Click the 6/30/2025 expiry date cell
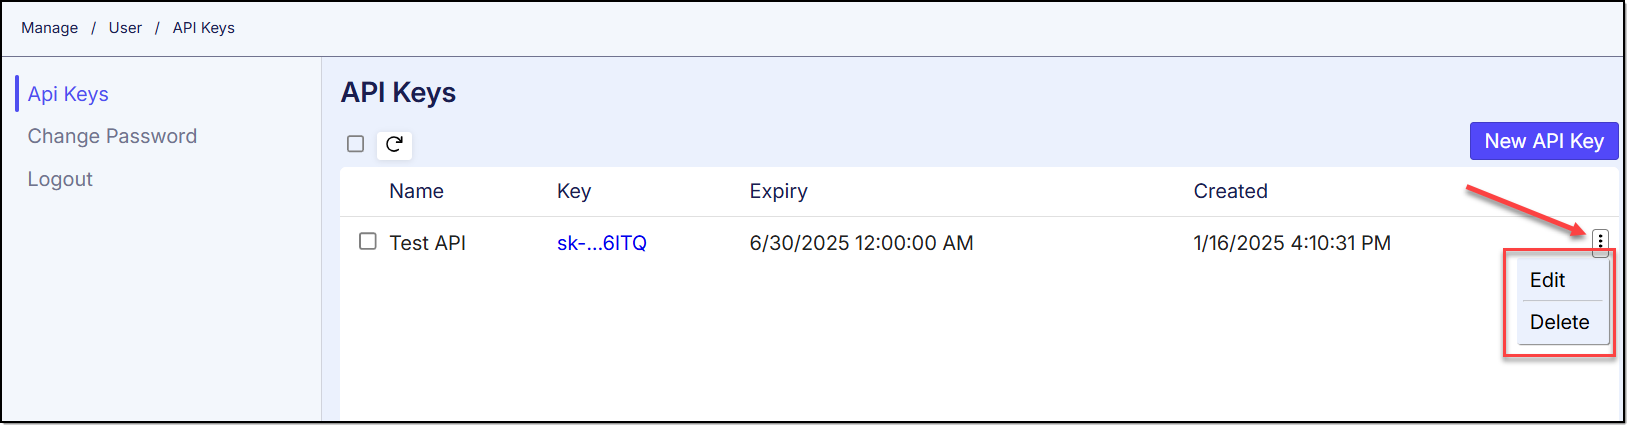Screen dimensions: 1630x428 click(x=861, y=243)
